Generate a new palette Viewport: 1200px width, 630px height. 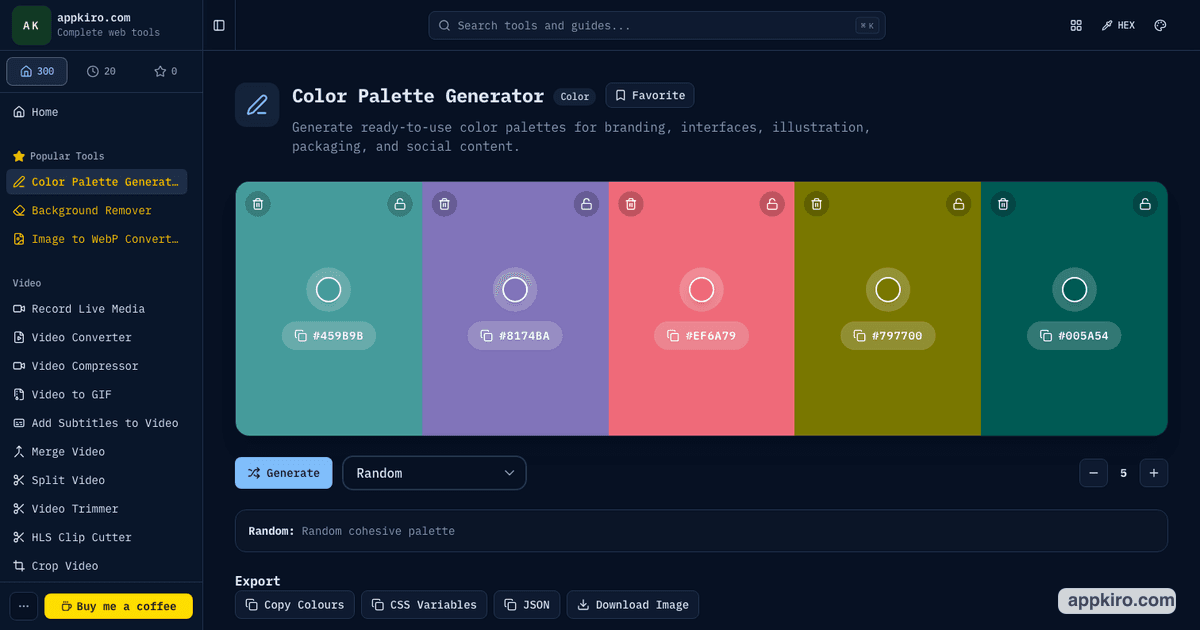click(284, 473)
